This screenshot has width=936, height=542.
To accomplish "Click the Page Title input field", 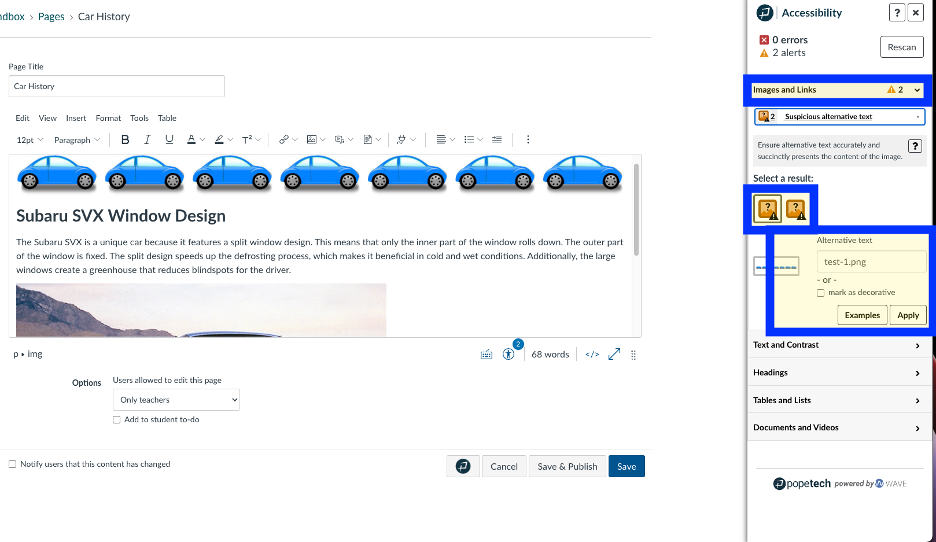I will [116, 86].
